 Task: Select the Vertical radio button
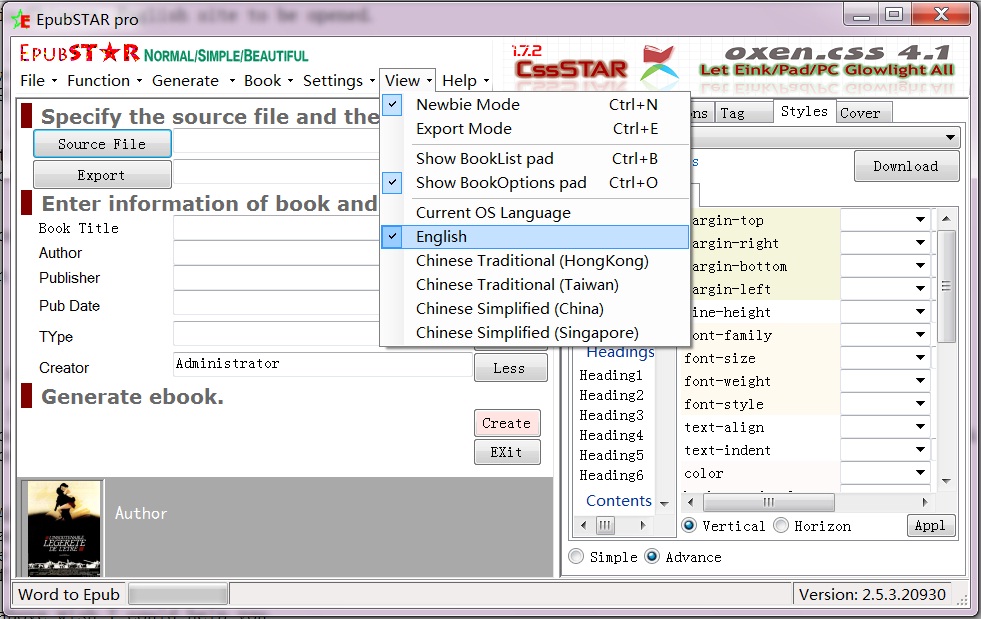pyautogui.click(x=689, y=526)
